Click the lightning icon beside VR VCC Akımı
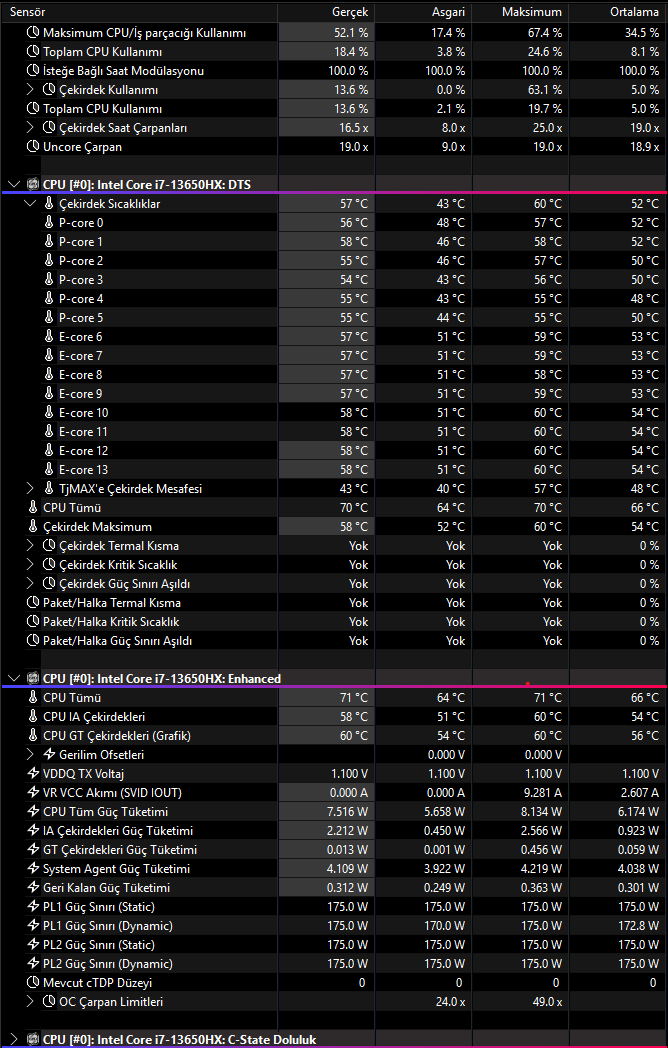The height and width of the screenshot is (1048, 668). (33, 792)
